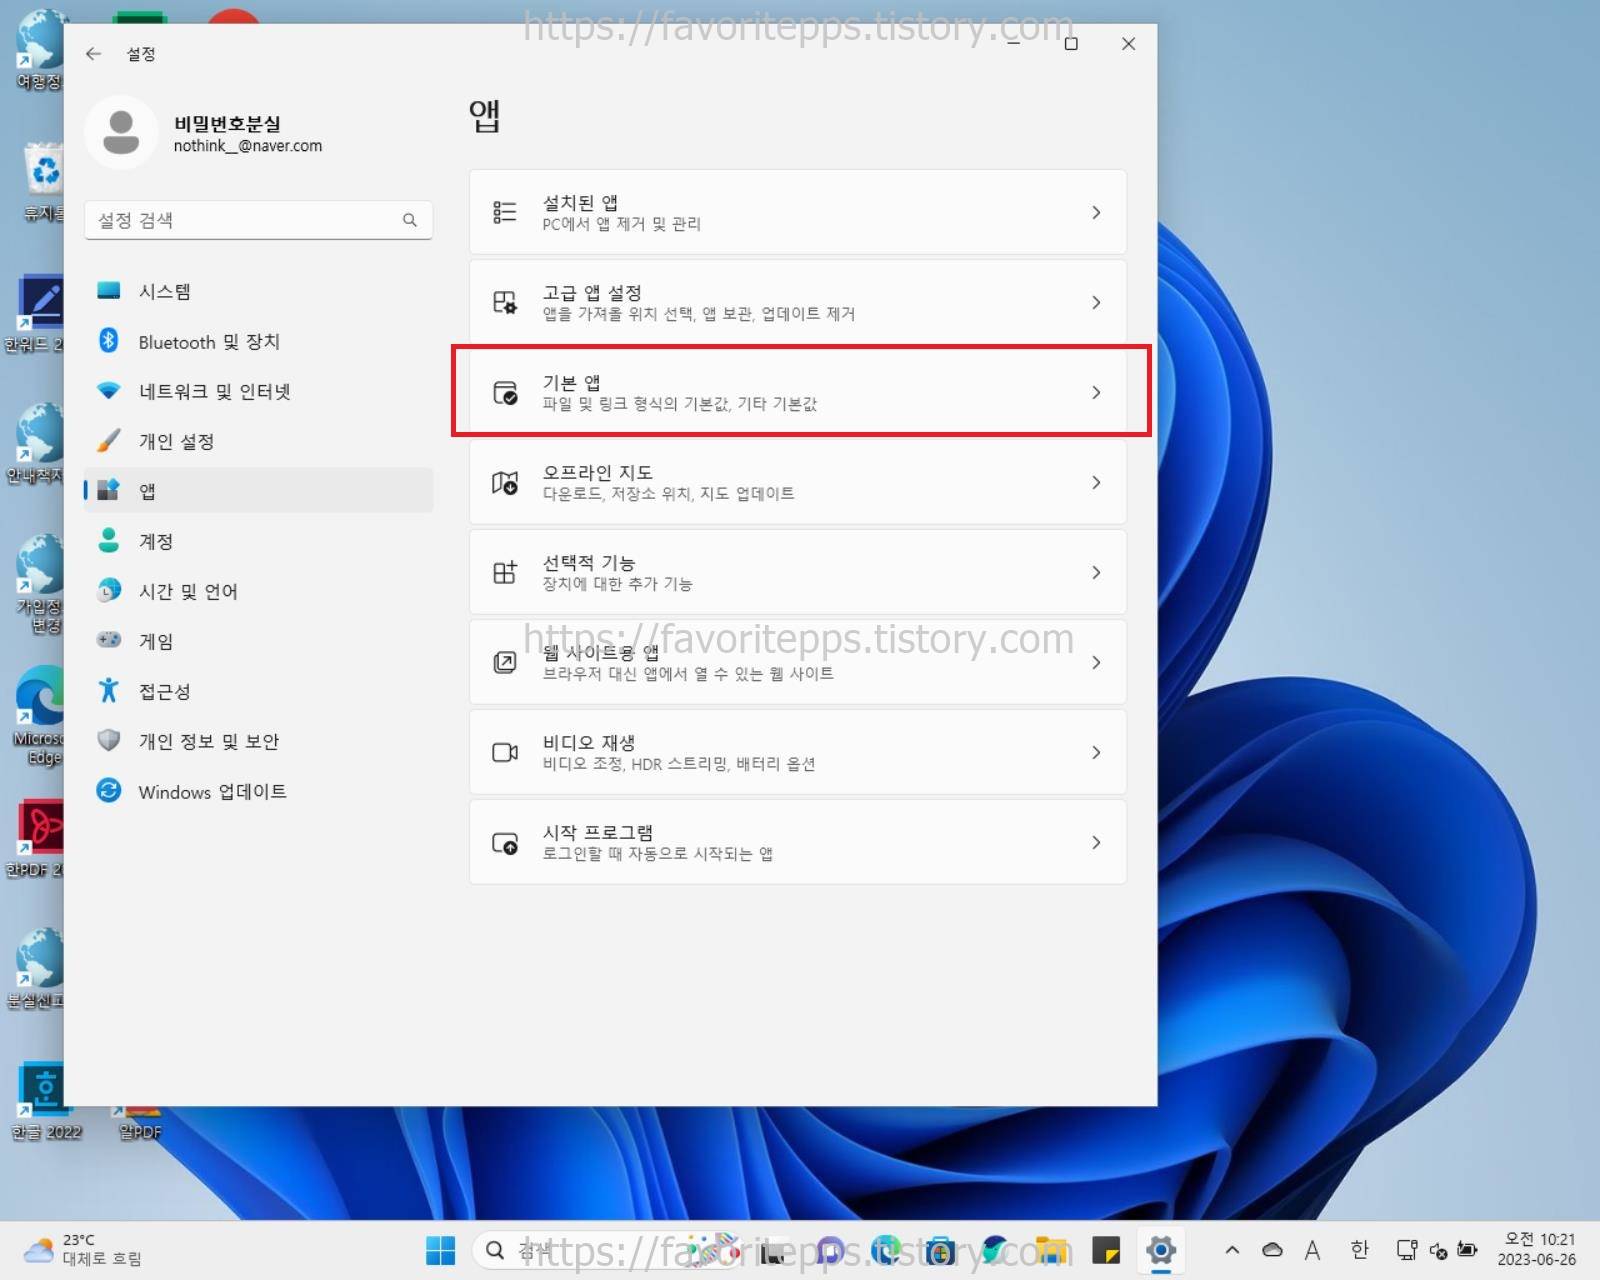This screenshot has width=1600, height=1280.
Task: Open 시스템 settings in the sidebar
Action: pyautogui.click(x=259, y=291)
